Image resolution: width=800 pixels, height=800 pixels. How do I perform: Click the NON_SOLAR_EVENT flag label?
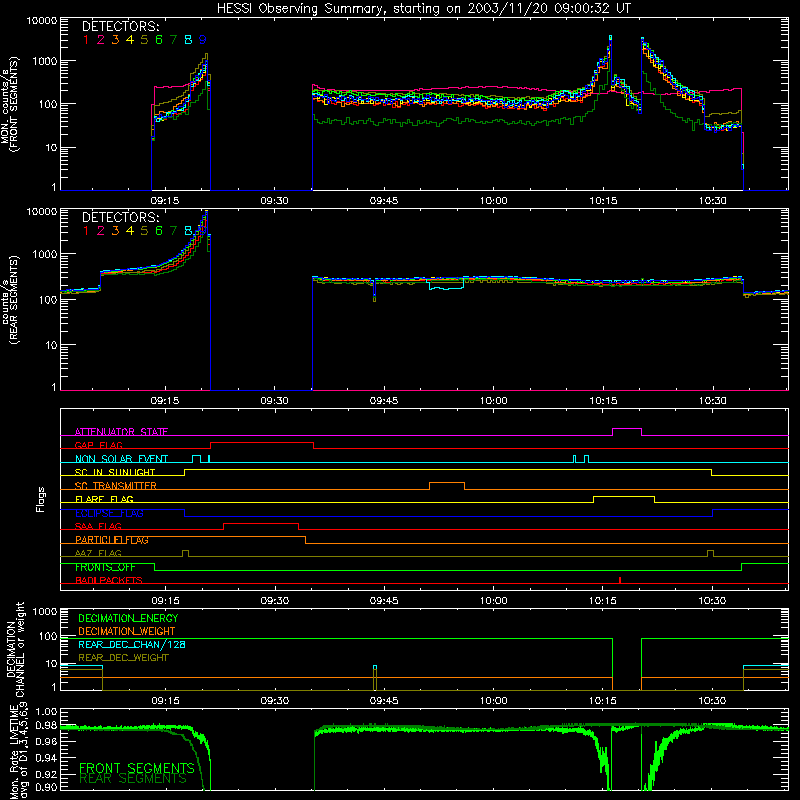tap(121, 459)
